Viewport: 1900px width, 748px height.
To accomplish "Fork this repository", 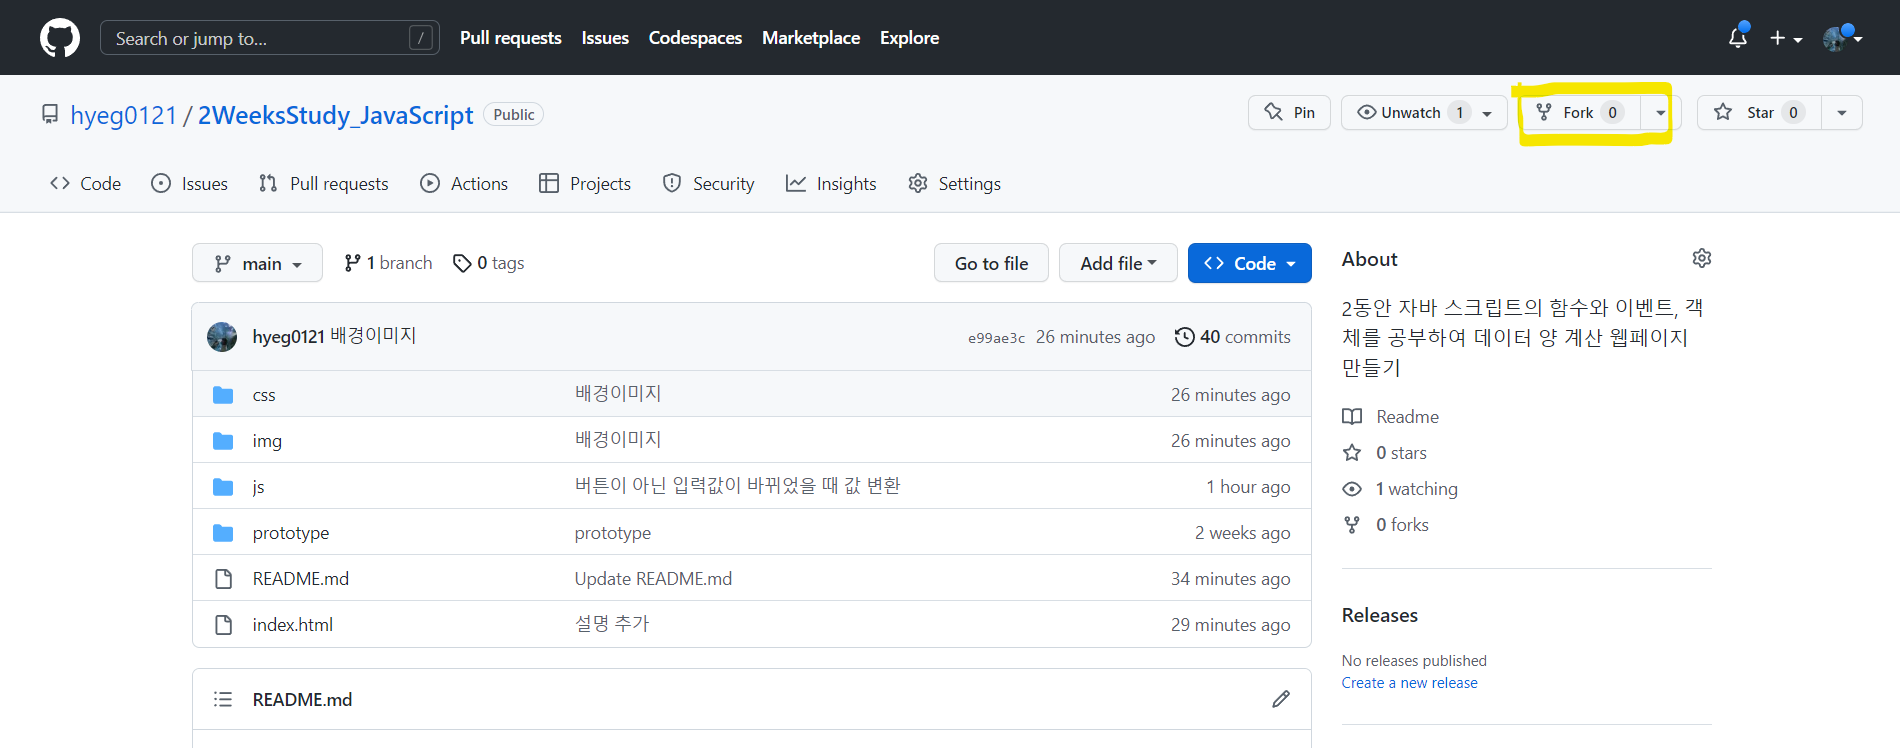I will (1580, 113).
